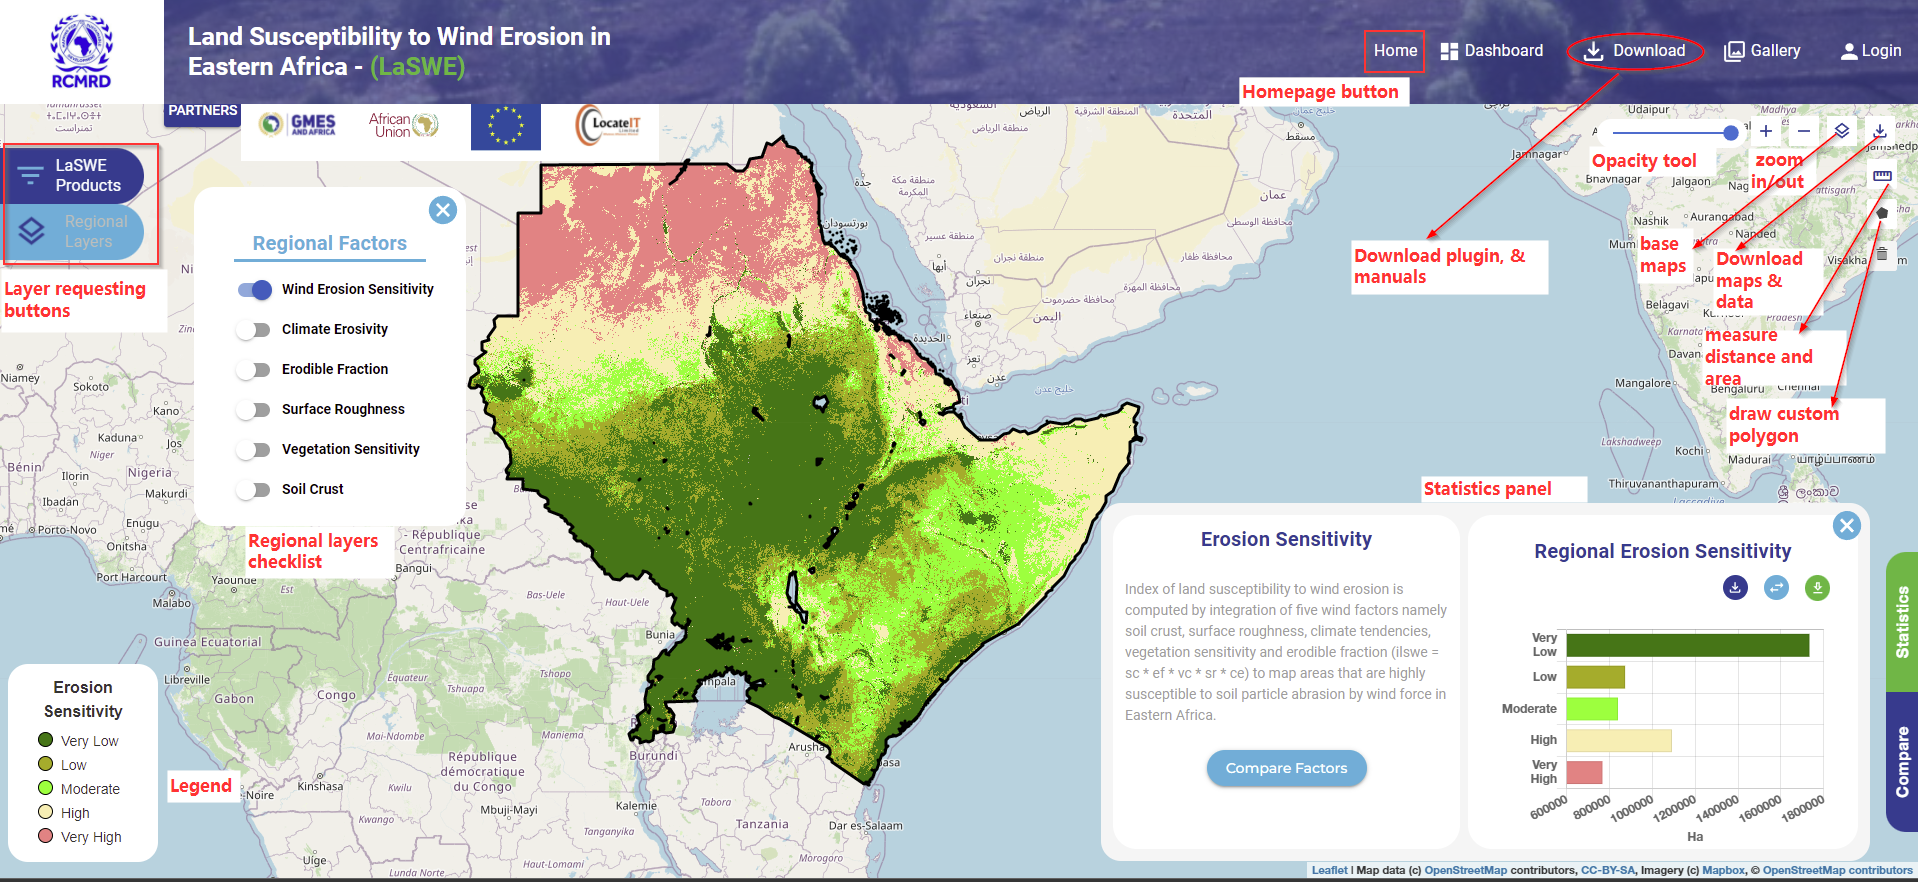
Task: Click the green chart download icon
Action: (x=1817, y=588)
